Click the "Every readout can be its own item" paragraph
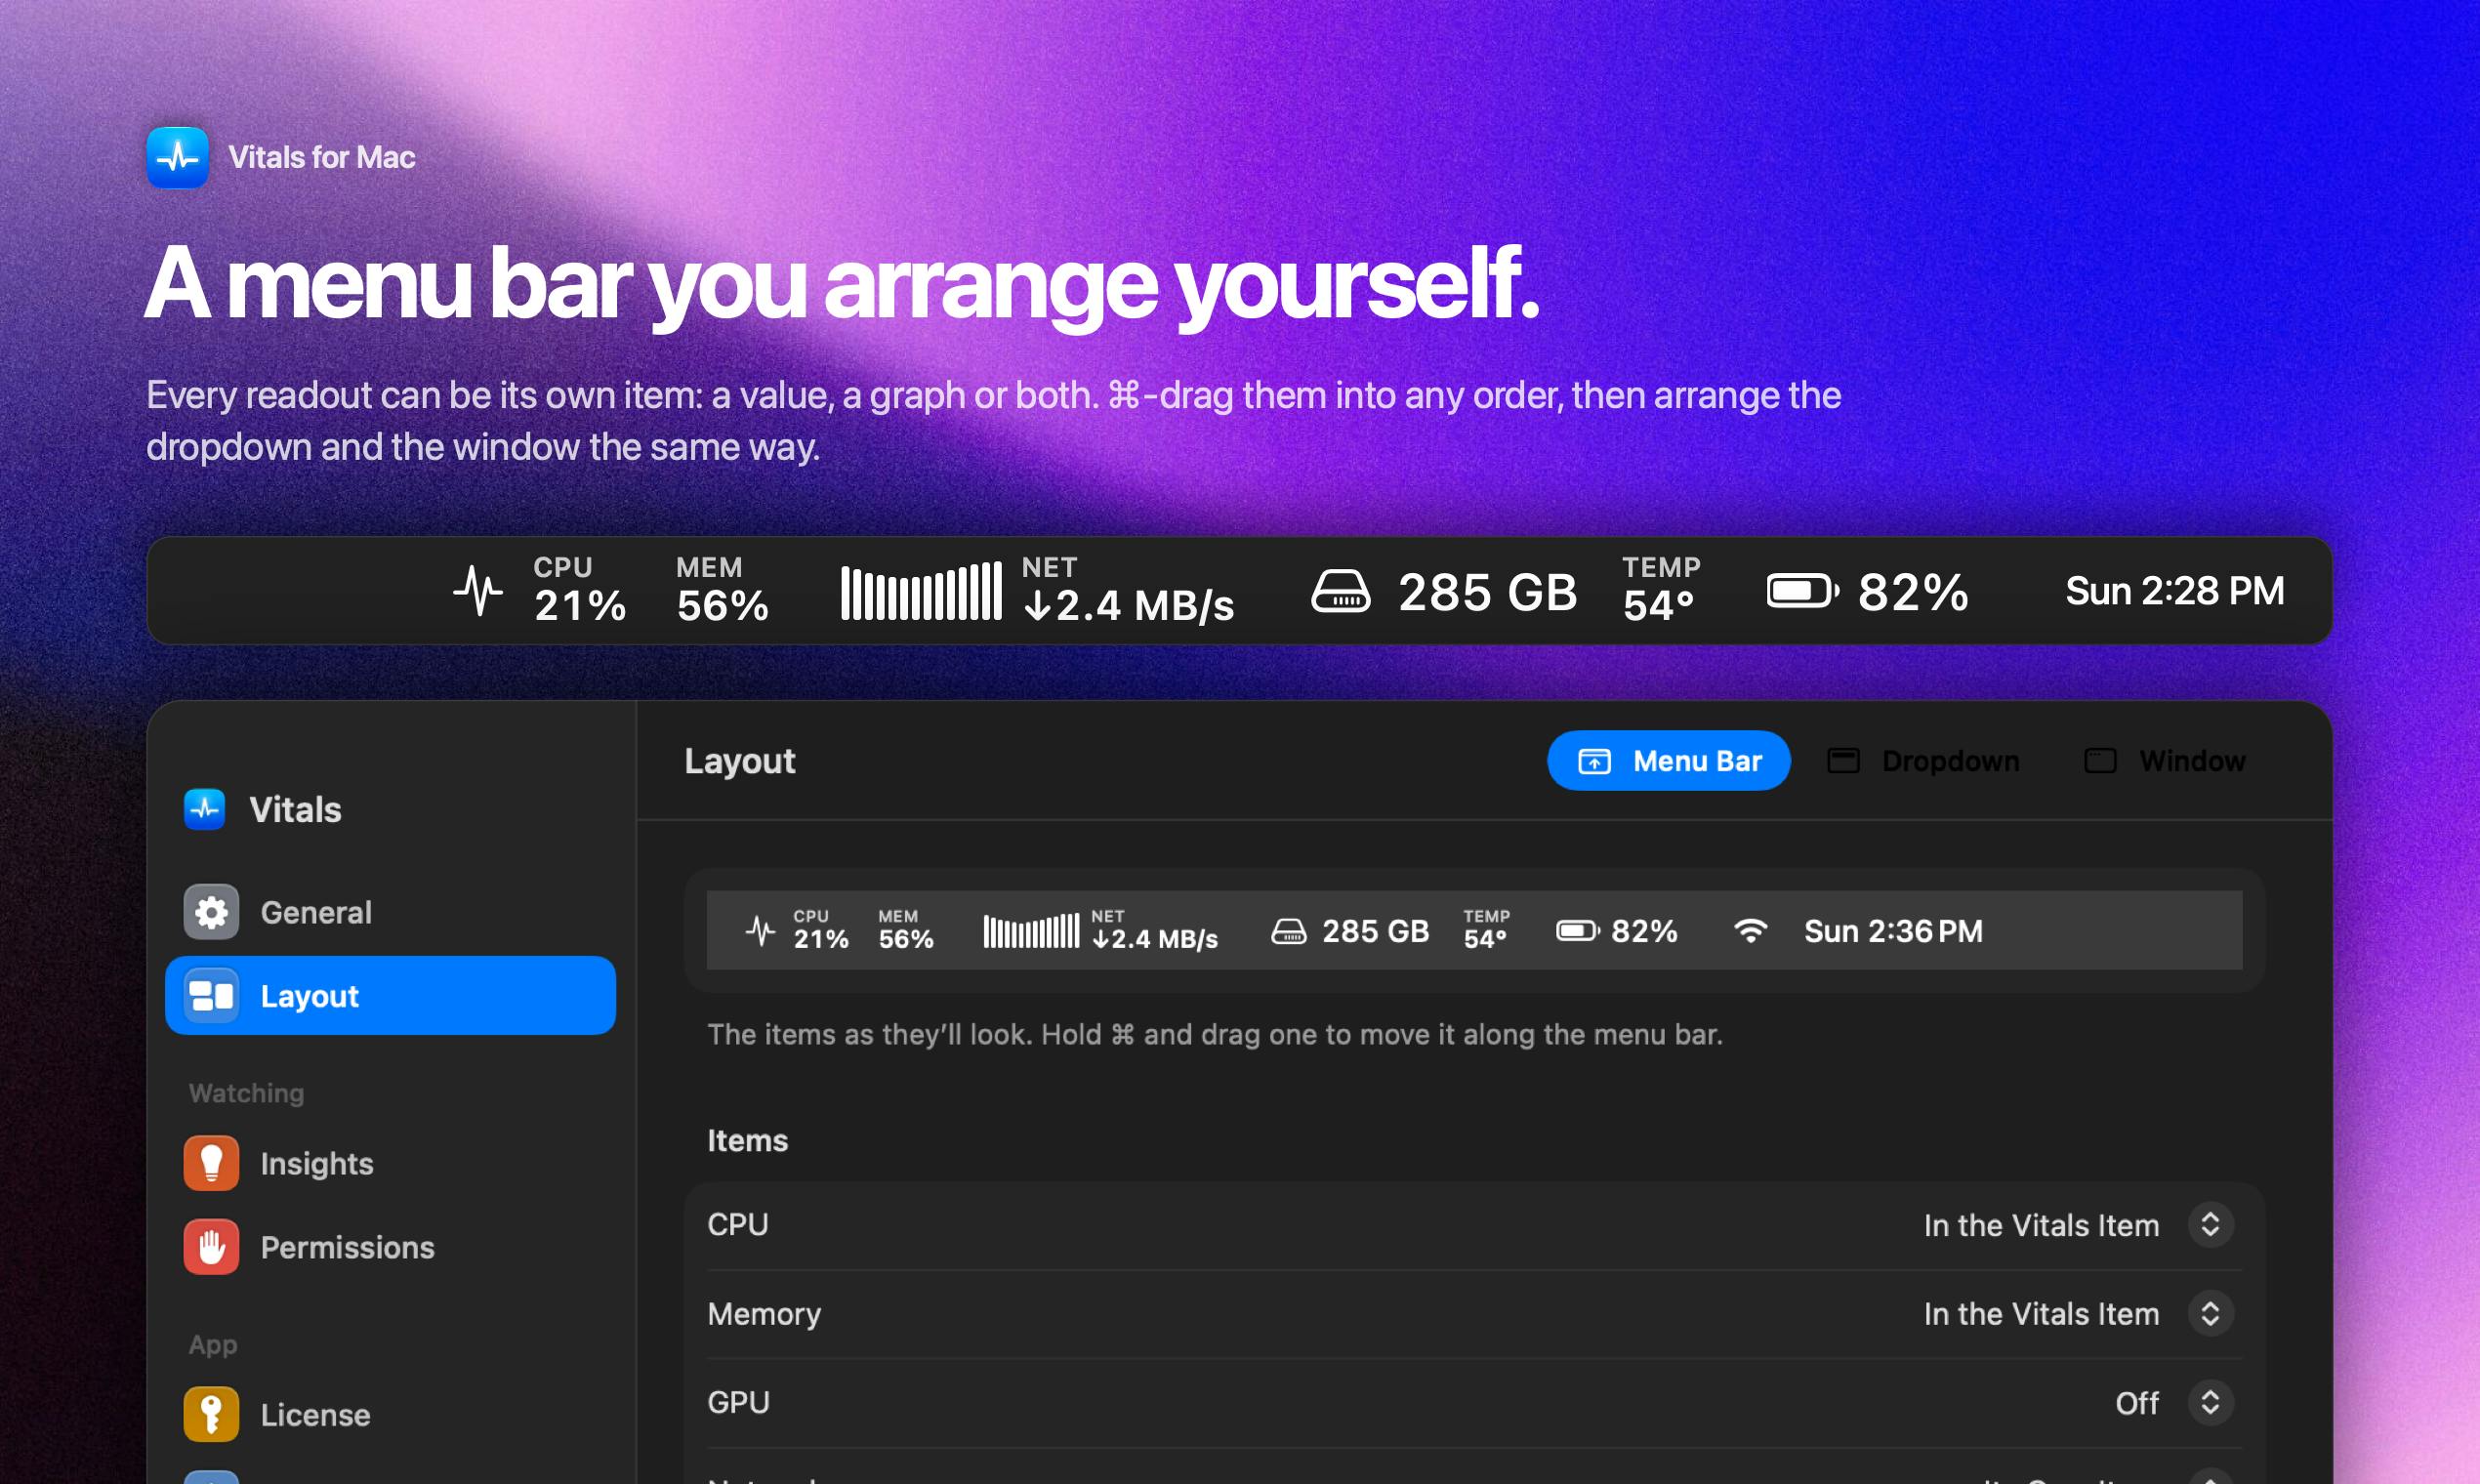 [993, 421]
